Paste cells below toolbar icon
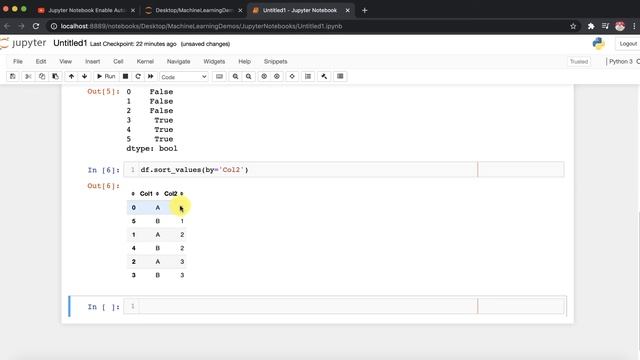640x360 pixels. [x=55, y=76]
